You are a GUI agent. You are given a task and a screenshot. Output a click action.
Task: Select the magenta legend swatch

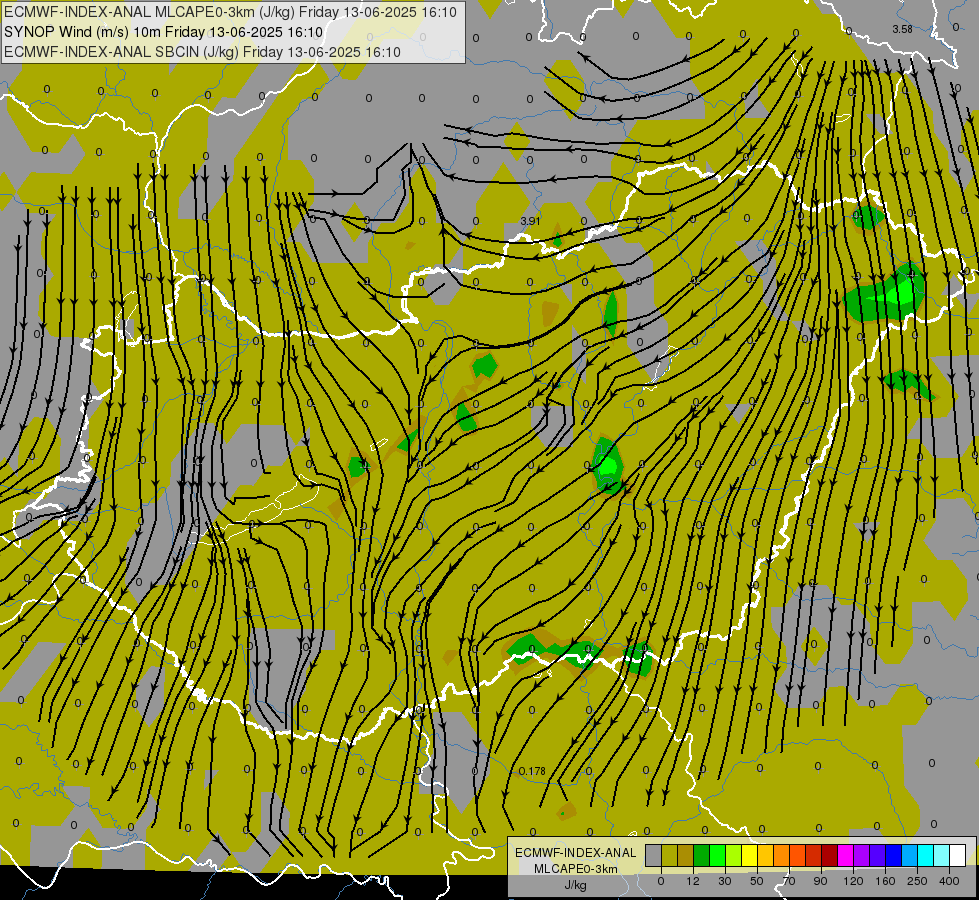[845, 855]
